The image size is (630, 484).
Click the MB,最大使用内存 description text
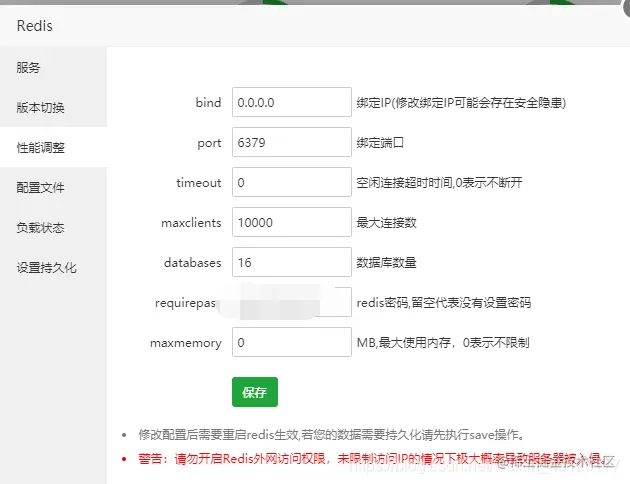pyautogui.click(x=443, y=343)
